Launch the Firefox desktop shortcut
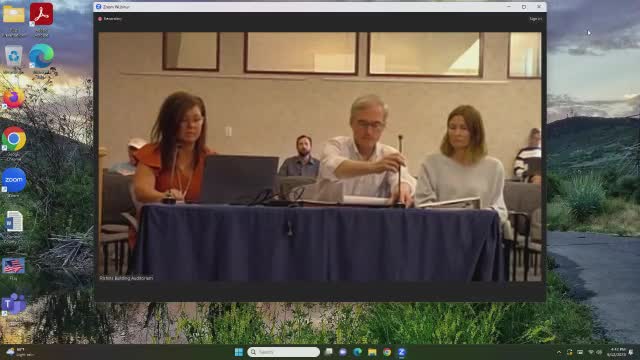The image size is (640, 360). (x=14, y=98)
